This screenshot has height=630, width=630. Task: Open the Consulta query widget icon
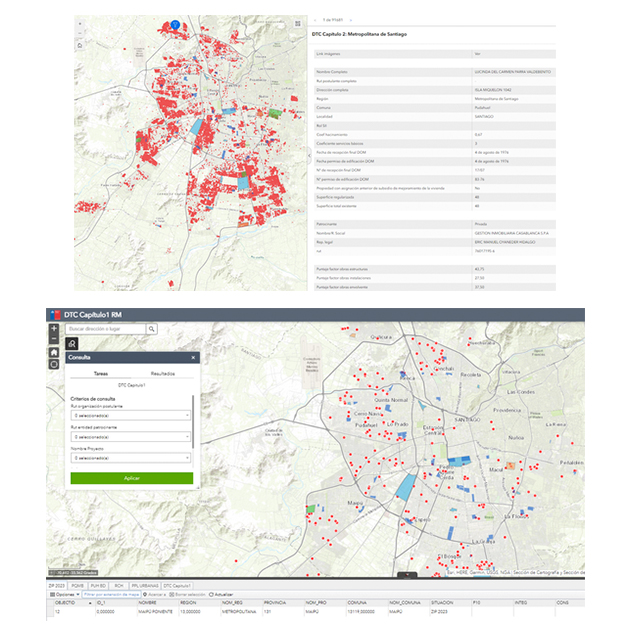73,343
